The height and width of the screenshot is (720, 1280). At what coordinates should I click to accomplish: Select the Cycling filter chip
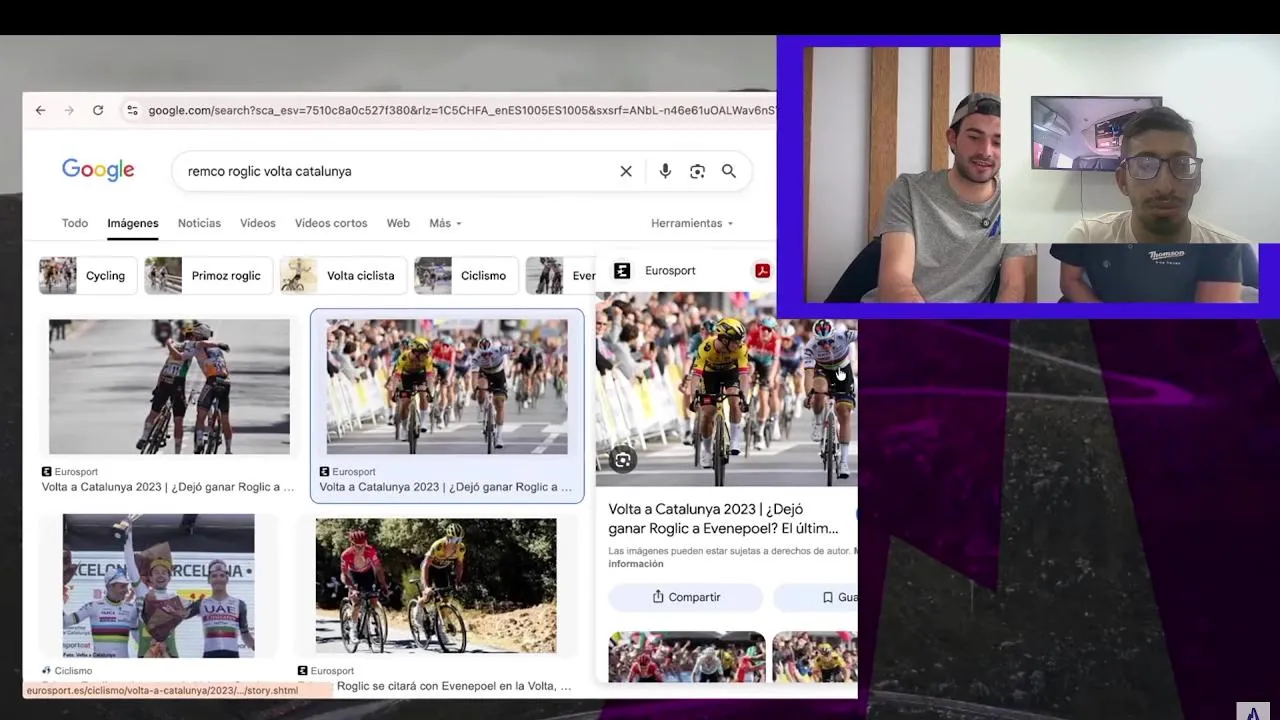[87, 276]
